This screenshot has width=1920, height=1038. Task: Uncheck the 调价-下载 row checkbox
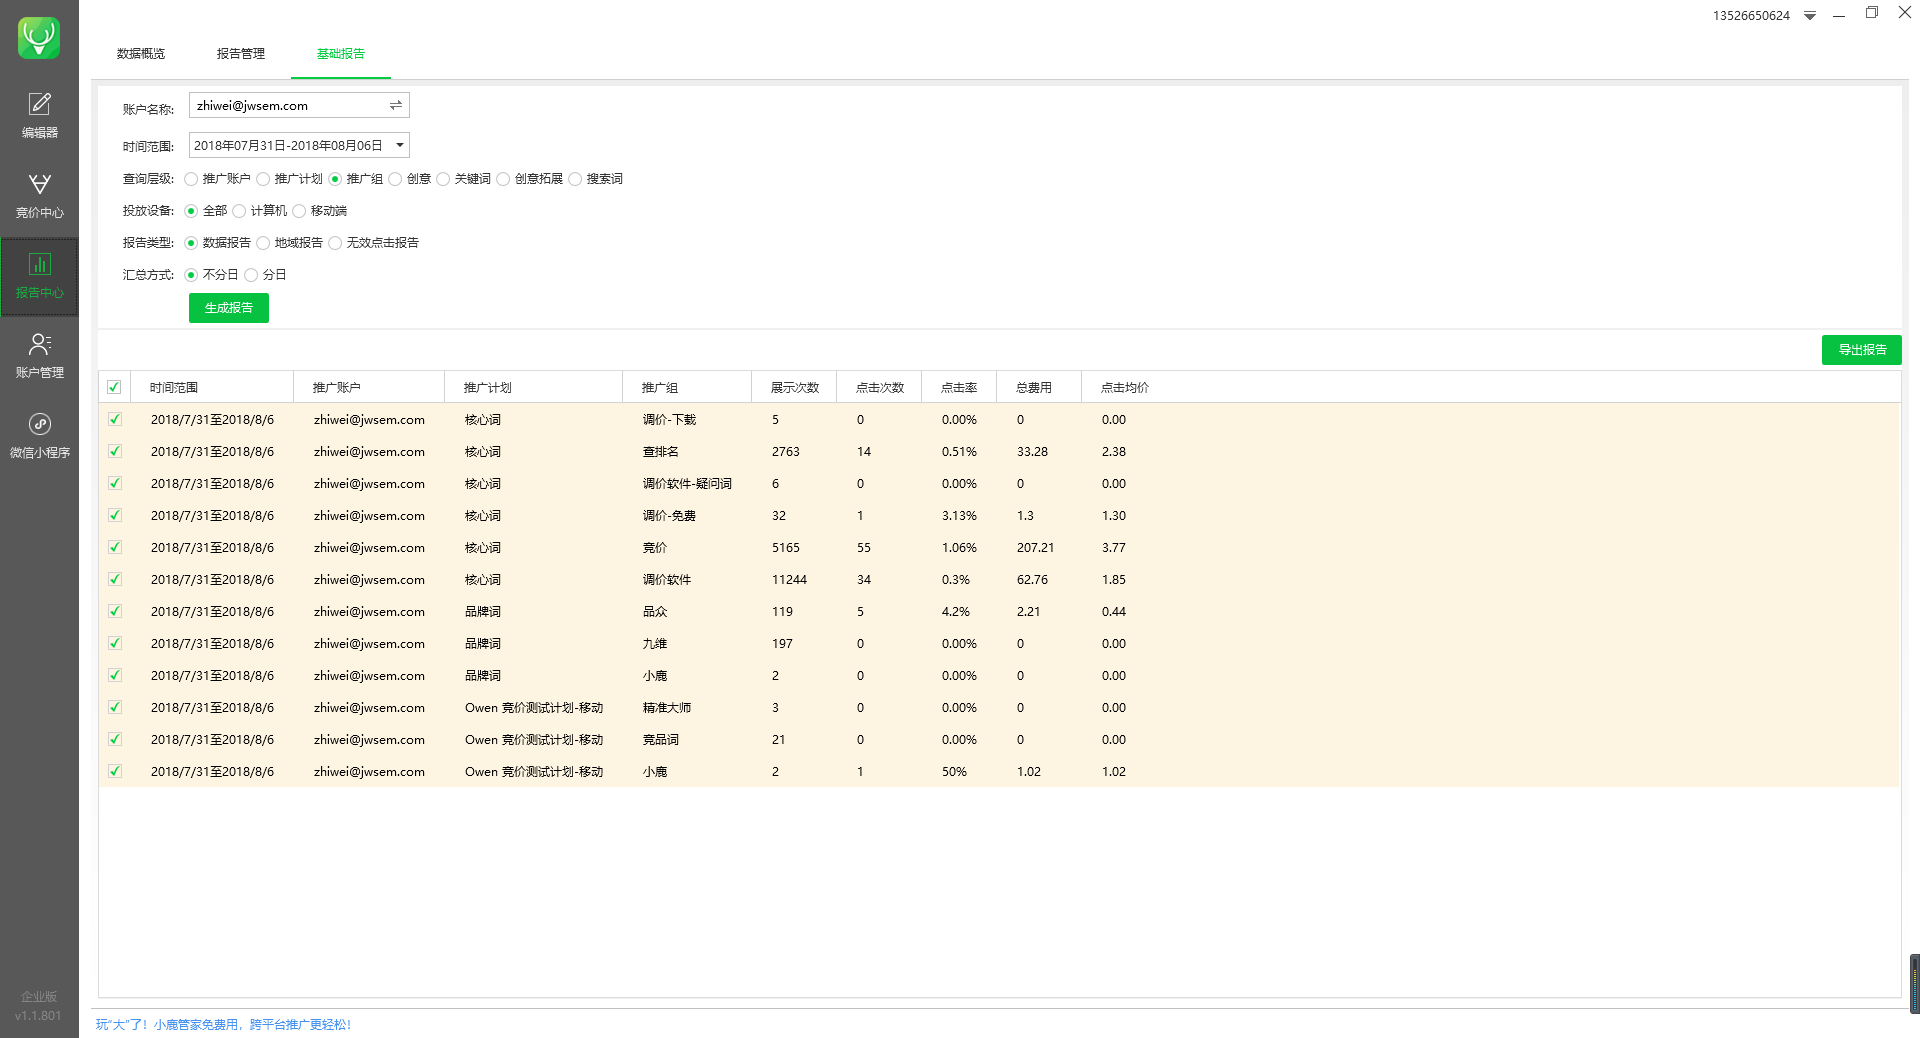[115, 419]
